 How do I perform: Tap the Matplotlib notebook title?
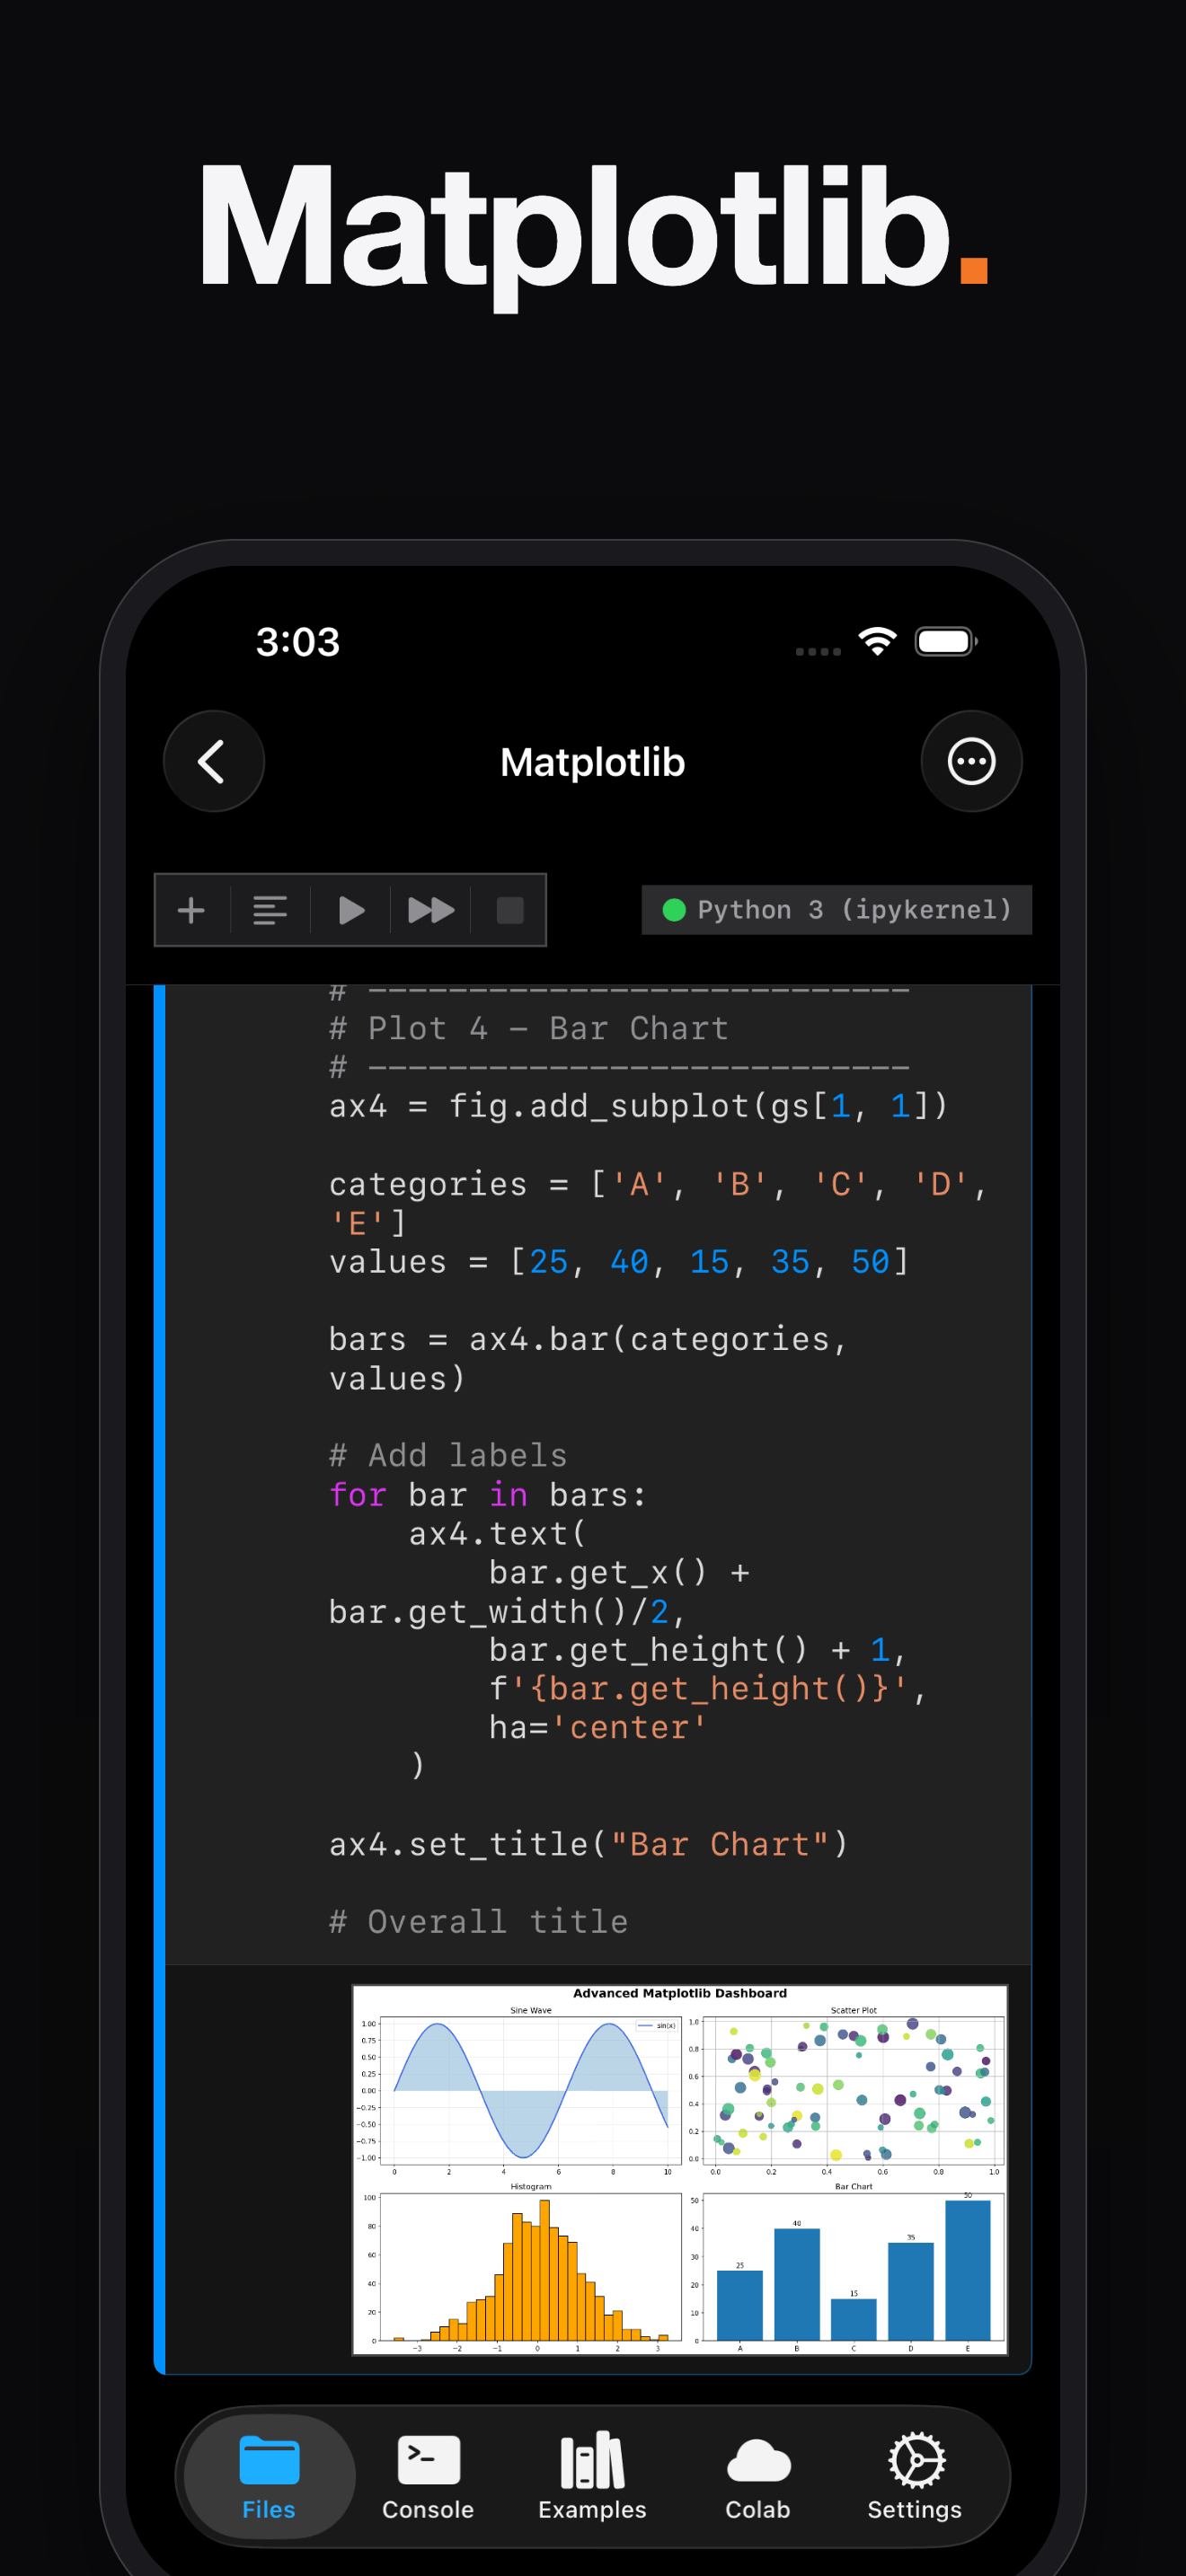(x=592, y=762)
